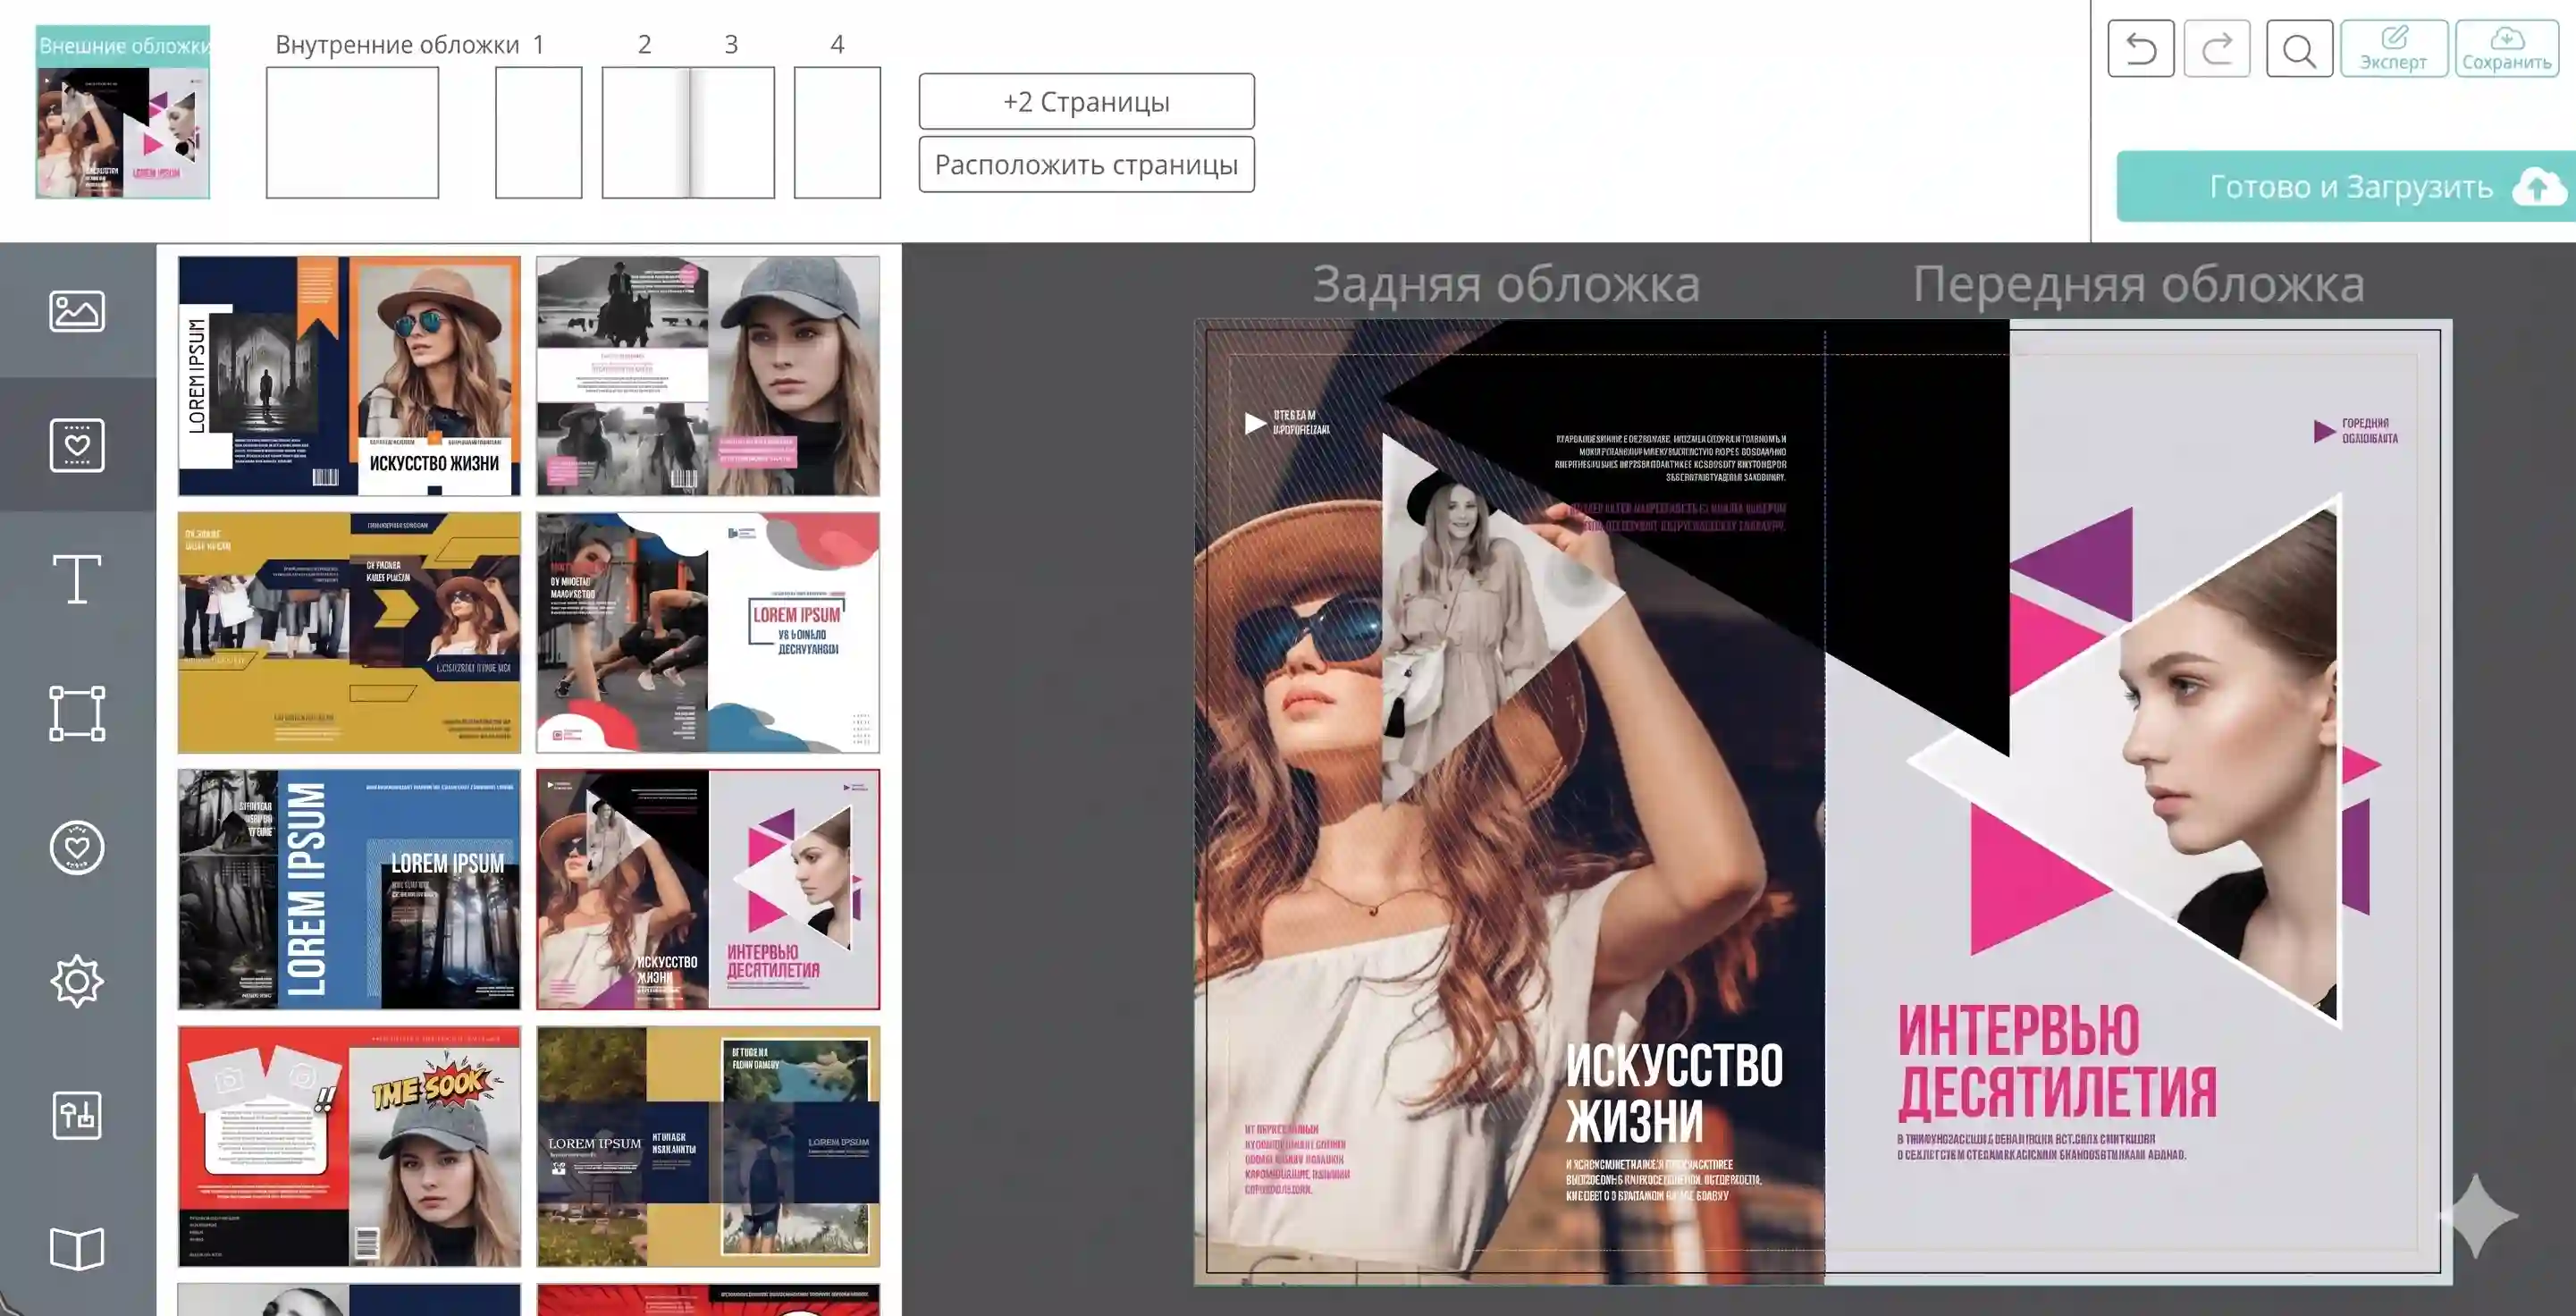The image size is (2576, 1316).
Task: Select the ИНТЕРВЬЮ ДЕСЯТИЛЕТИЯ title on front cover
Action: pyautogui.click(x=2057, y=1061)
